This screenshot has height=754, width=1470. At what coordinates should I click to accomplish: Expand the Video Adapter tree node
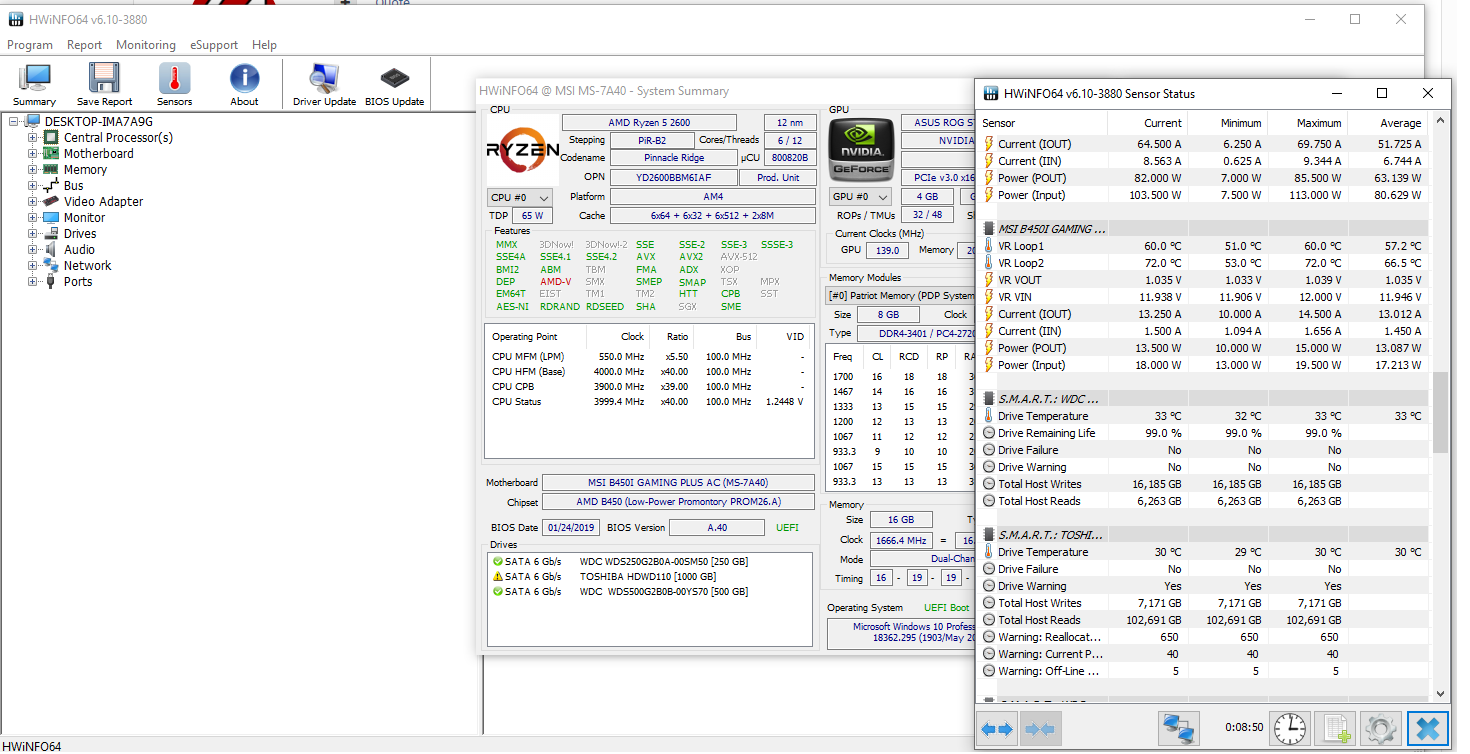click(32, 202)
